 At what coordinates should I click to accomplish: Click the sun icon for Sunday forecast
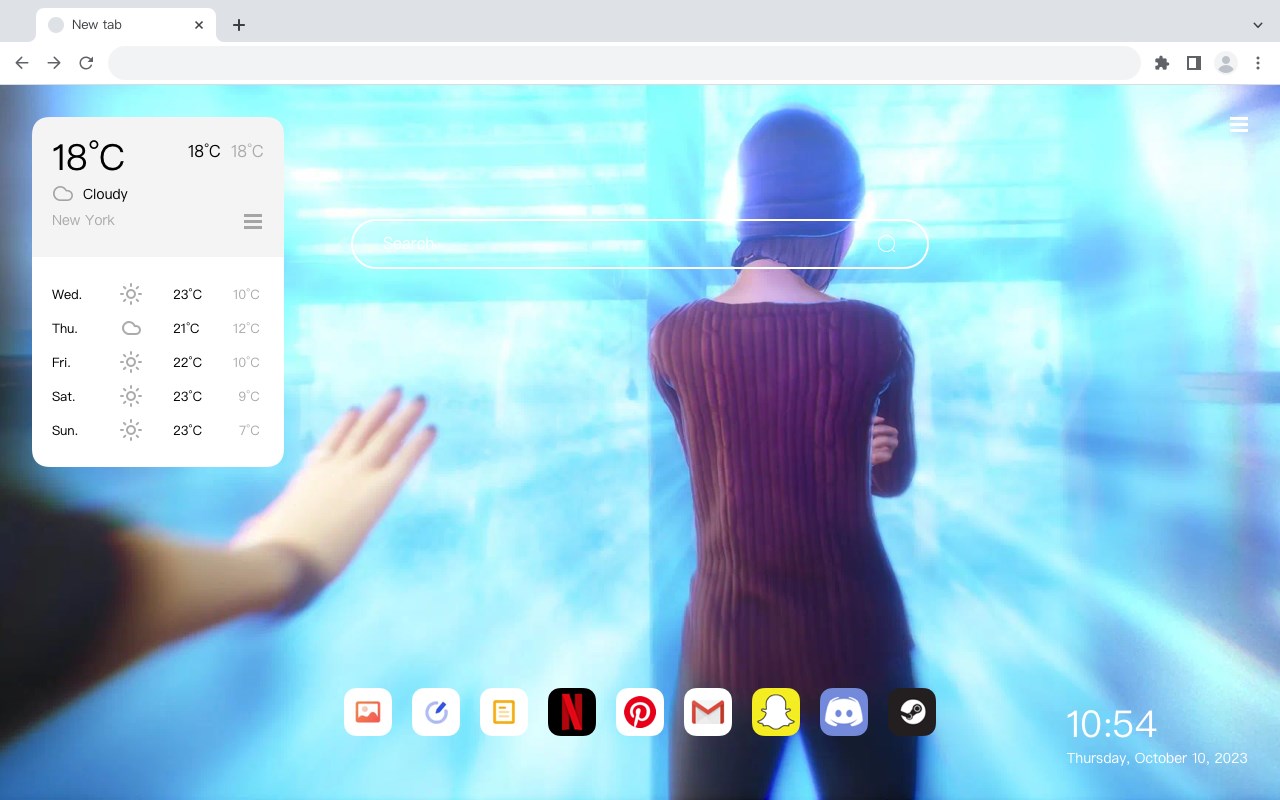coord(131,430)
